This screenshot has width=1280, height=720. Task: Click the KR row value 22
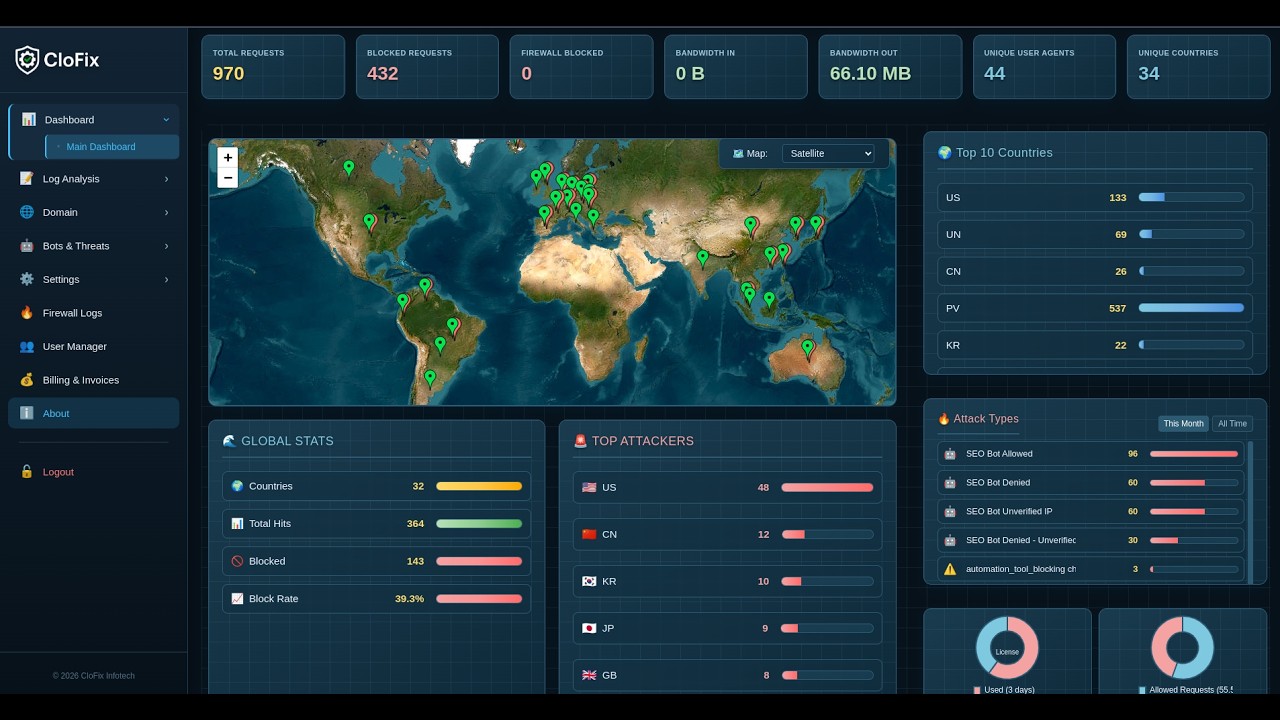pos(1120,345)
